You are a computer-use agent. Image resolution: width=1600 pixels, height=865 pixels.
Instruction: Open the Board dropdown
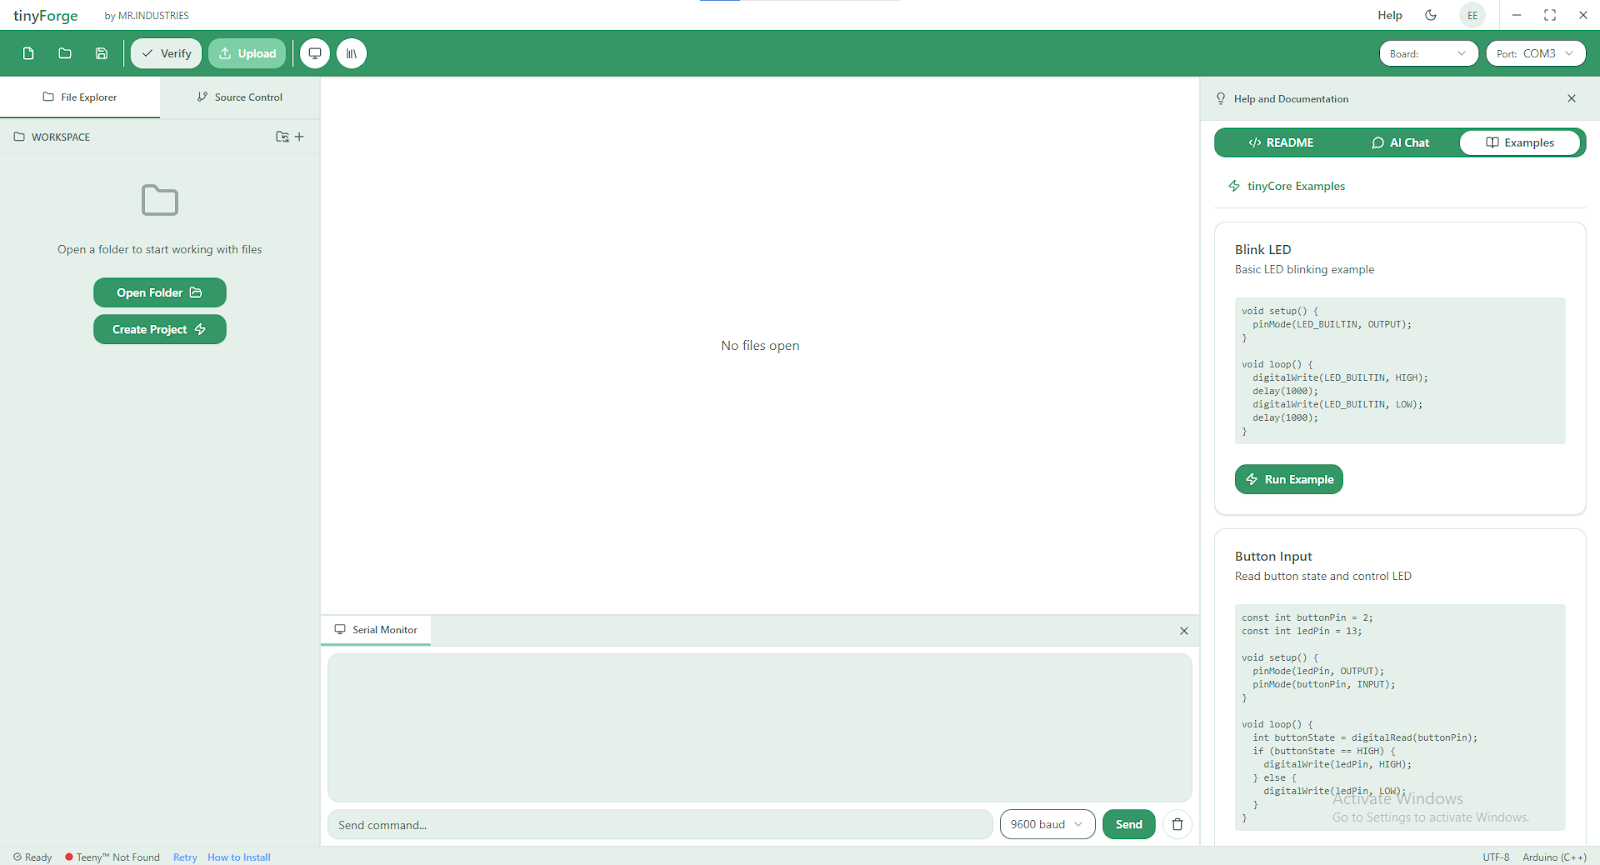click(1427, 54)
